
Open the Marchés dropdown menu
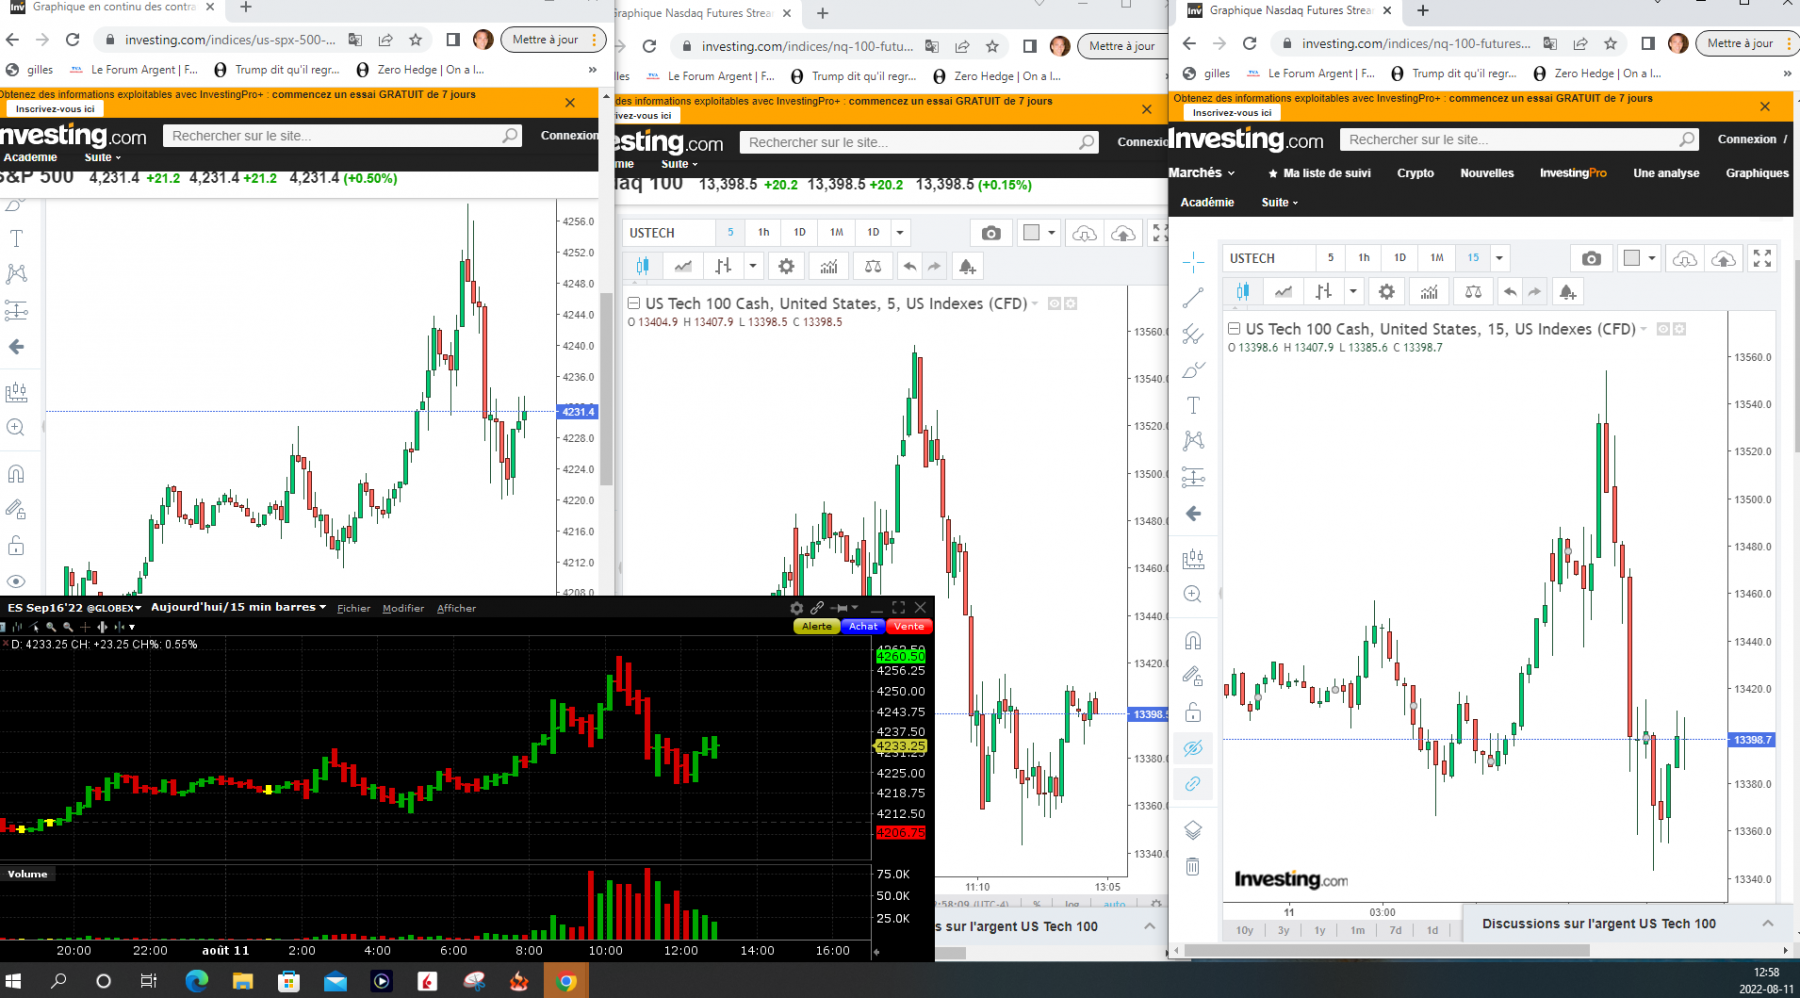tap(1201, 173)
